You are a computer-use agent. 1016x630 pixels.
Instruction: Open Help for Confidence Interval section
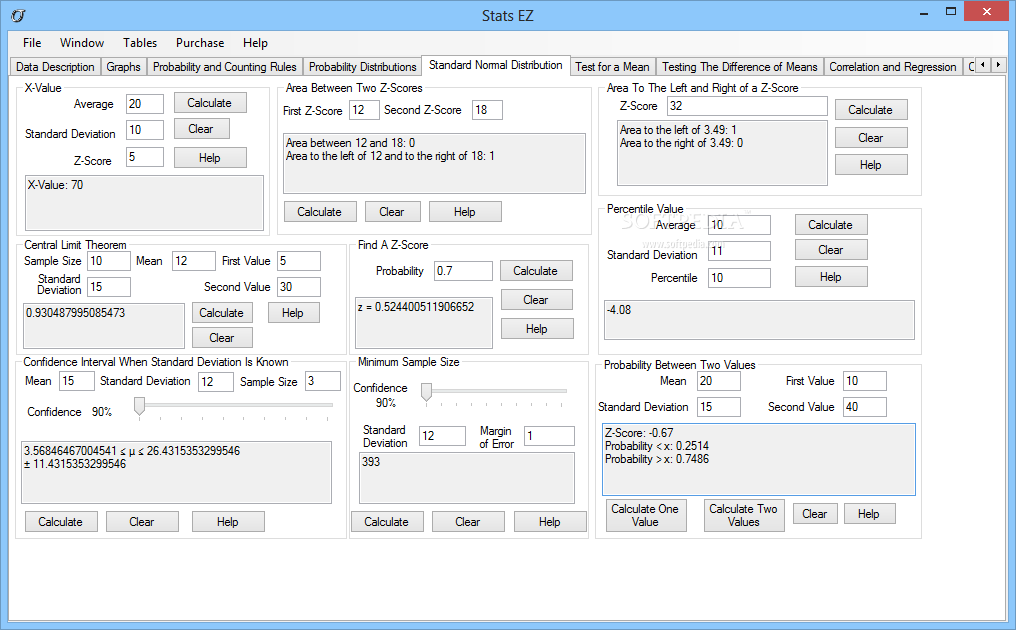[x=228, y=522]
